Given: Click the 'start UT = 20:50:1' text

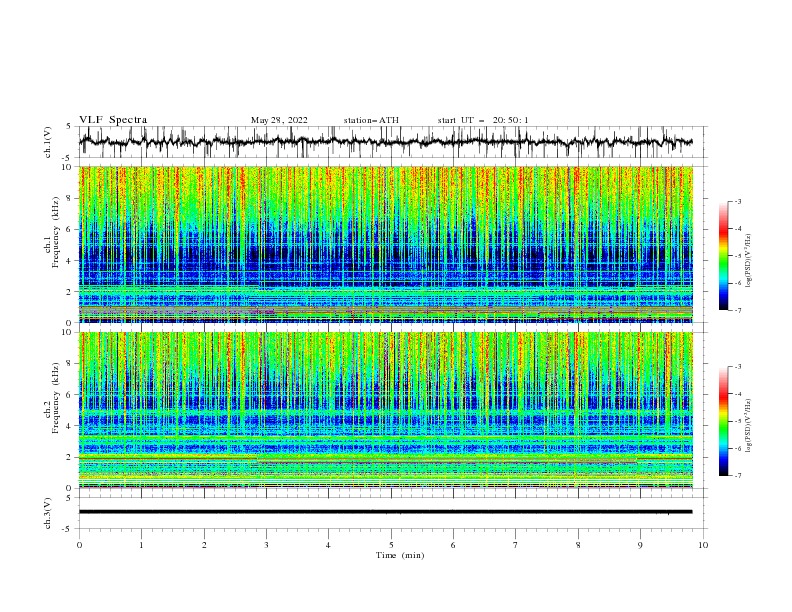Looking at the screenshot, I should click(x=483, y=120).
